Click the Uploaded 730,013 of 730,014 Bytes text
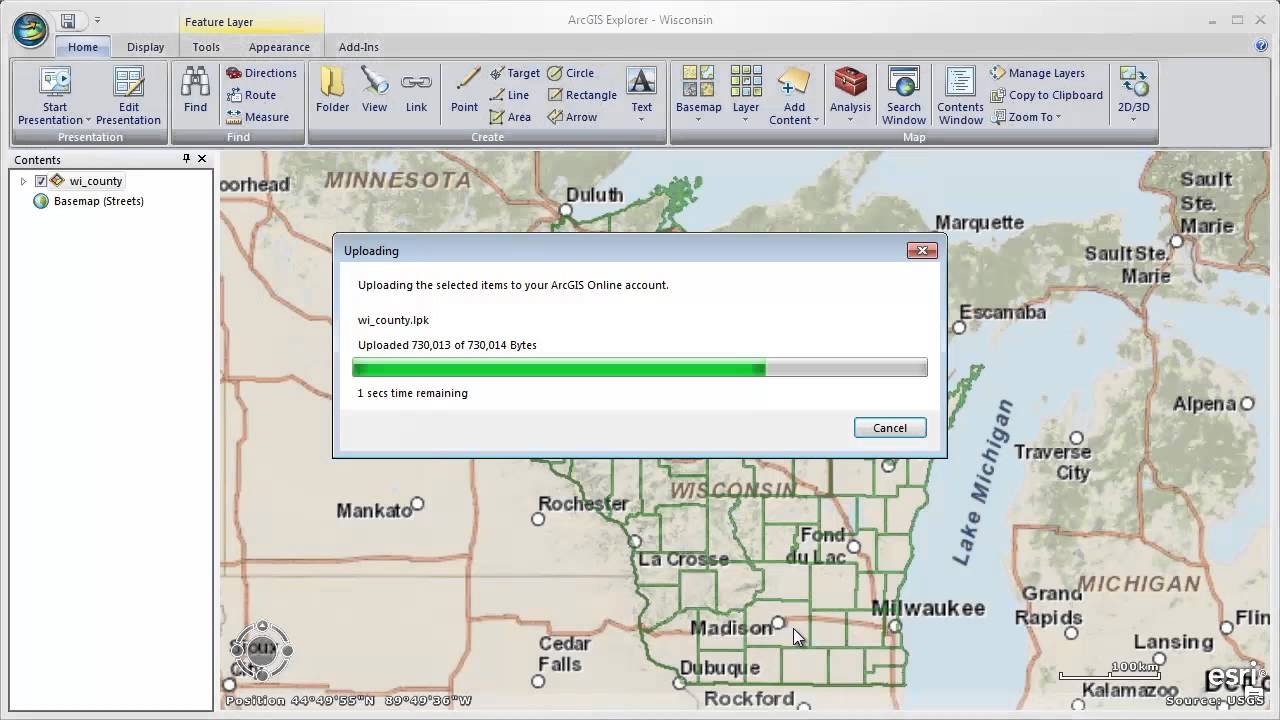The height and width of the screenshot is (720, 1280). pyautogui.click(x=447, y=345)
